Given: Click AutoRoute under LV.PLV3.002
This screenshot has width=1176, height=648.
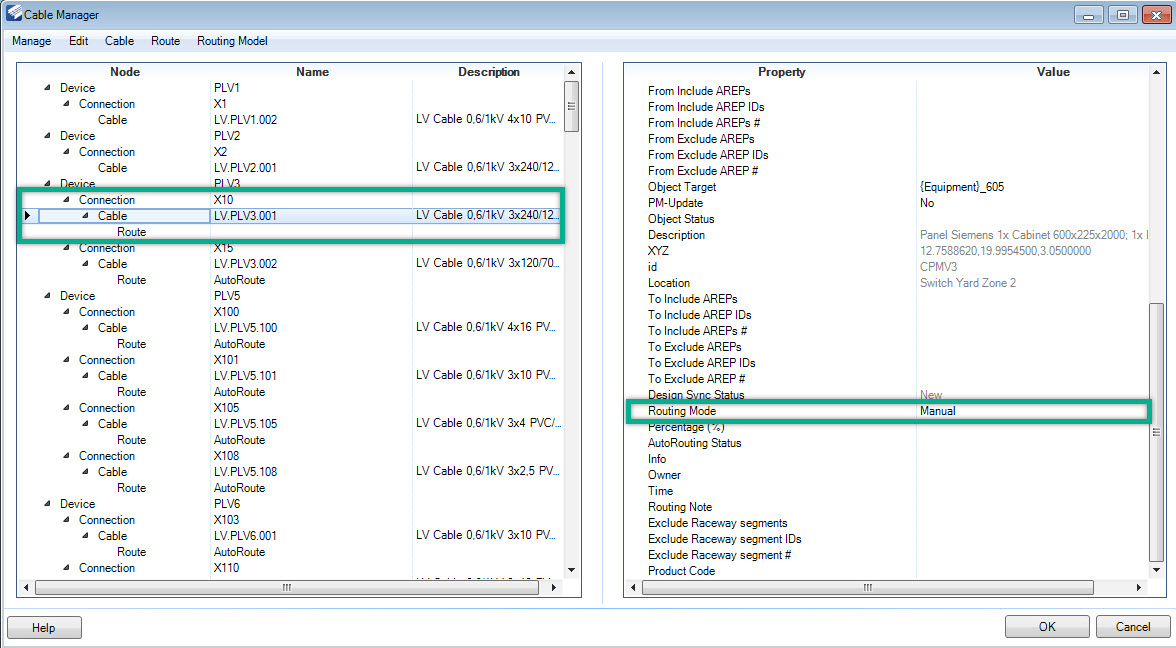Looking at the screenshot, I should 239,280.
